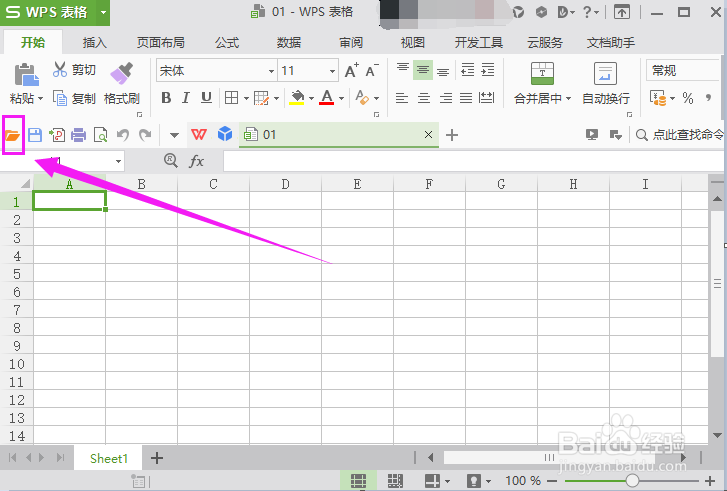Image resolution: width=727 pixels, height=491 pixels.
Task: Save the workbook with floppy icon
Action: pyautogui.click(x=35, y=135)
